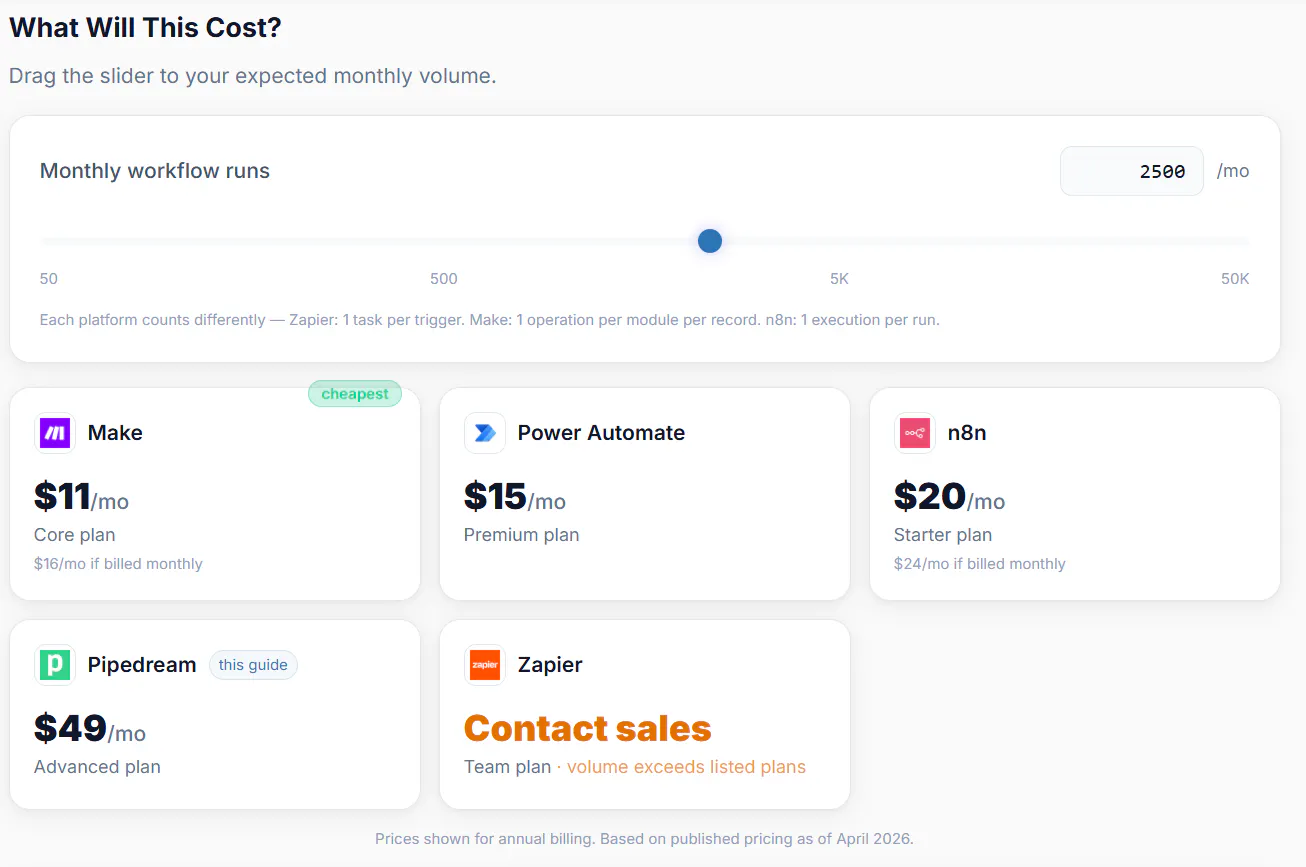Click the "Advanced plan" label
Screen dimensions: 1306x867
click(97, 767)
